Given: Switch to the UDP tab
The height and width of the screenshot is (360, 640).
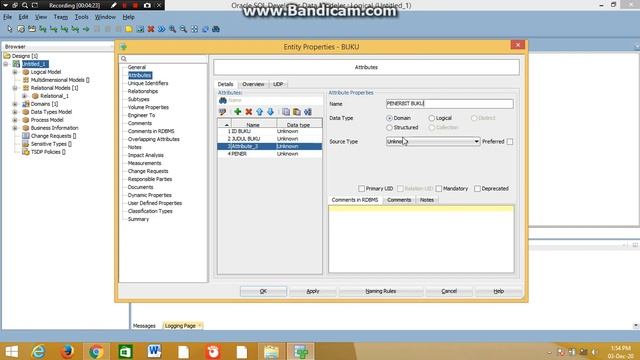Looking at the screenshot, I should [x=278, y=84].
